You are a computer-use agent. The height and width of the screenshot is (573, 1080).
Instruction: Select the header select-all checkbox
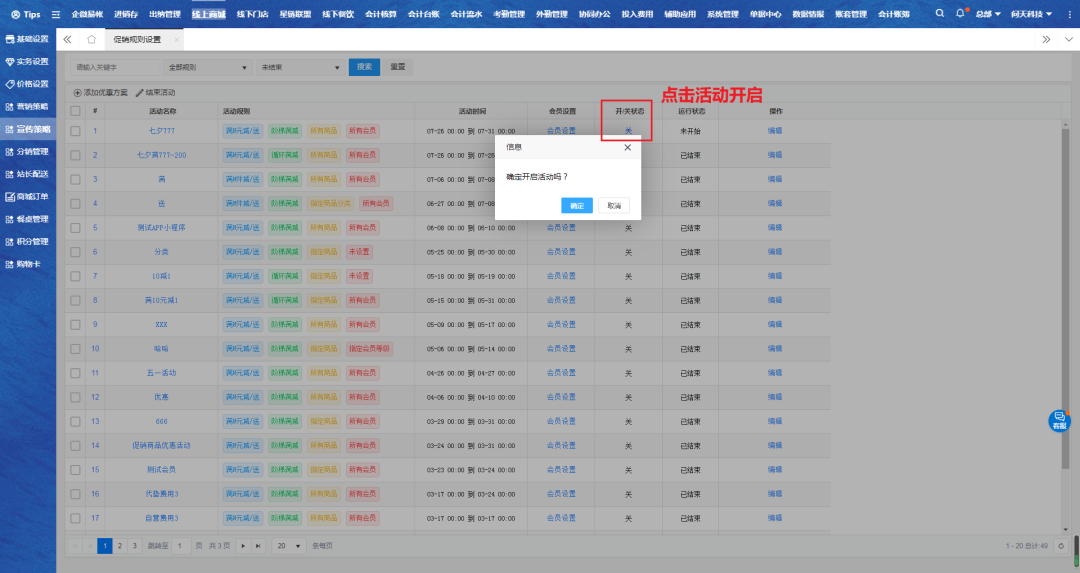coord(75,111)
